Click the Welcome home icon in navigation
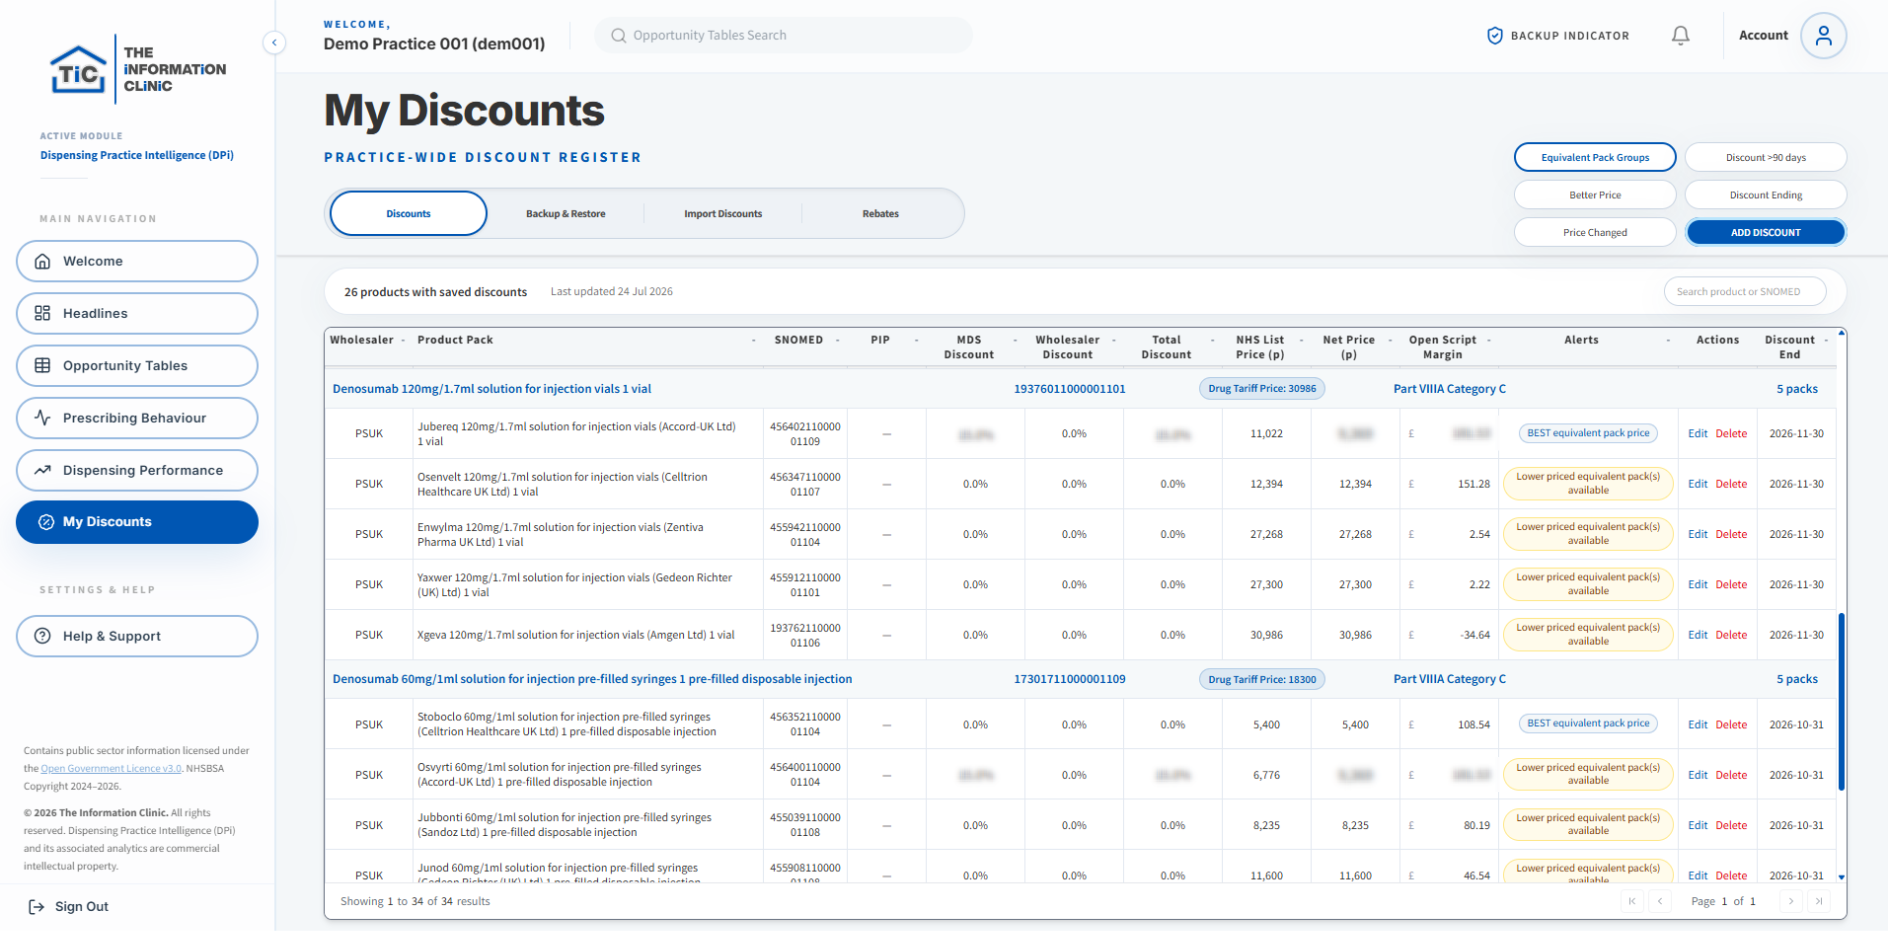 point(42,261)
